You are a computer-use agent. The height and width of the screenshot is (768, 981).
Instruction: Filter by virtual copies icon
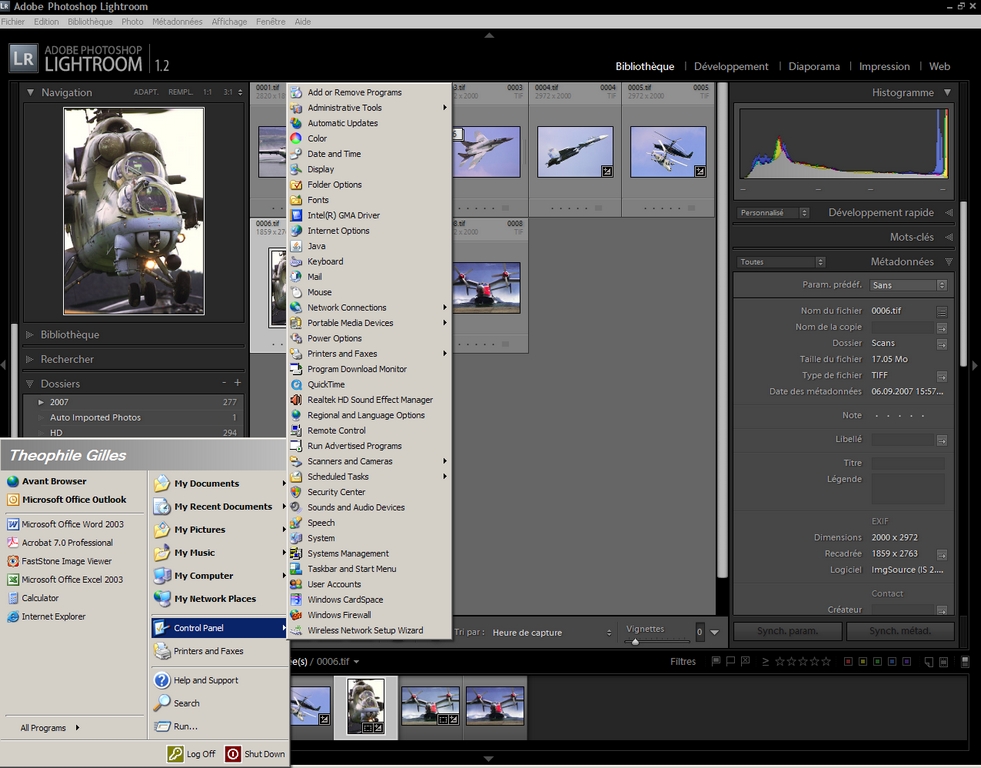(x=943, y=662)
